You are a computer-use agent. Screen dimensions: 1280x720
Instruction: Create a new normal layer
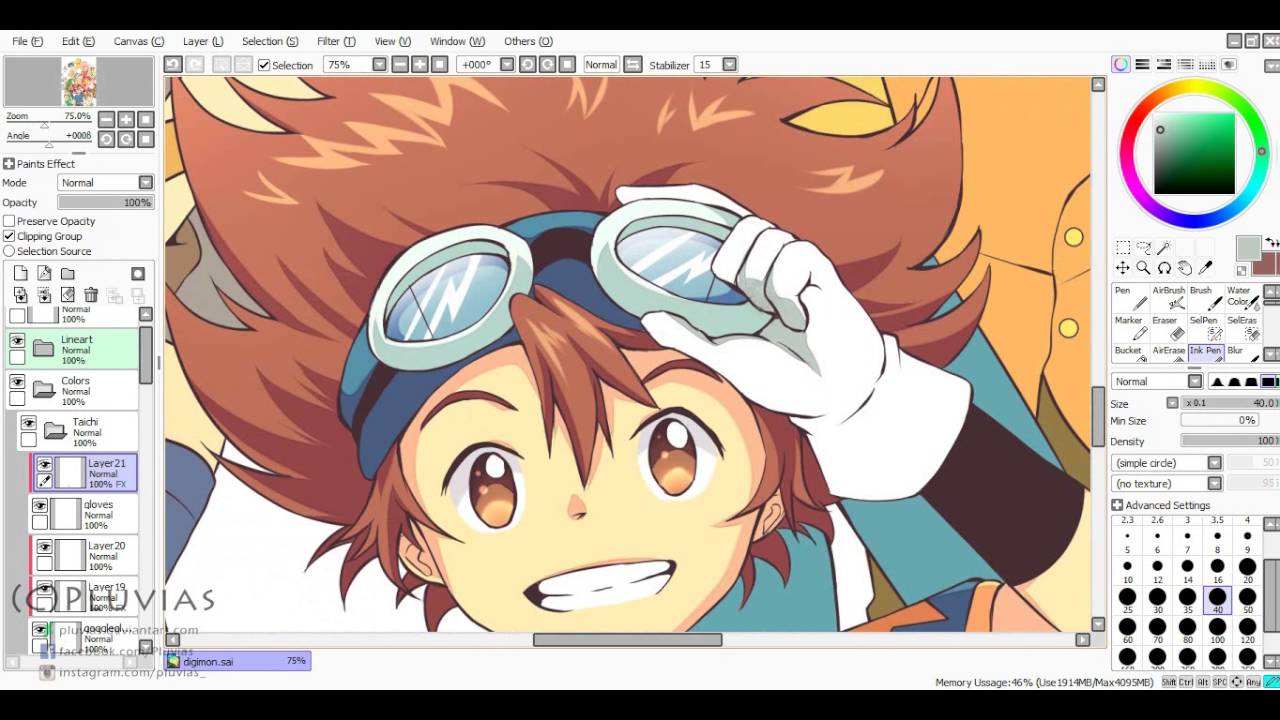tap(21, 274)
